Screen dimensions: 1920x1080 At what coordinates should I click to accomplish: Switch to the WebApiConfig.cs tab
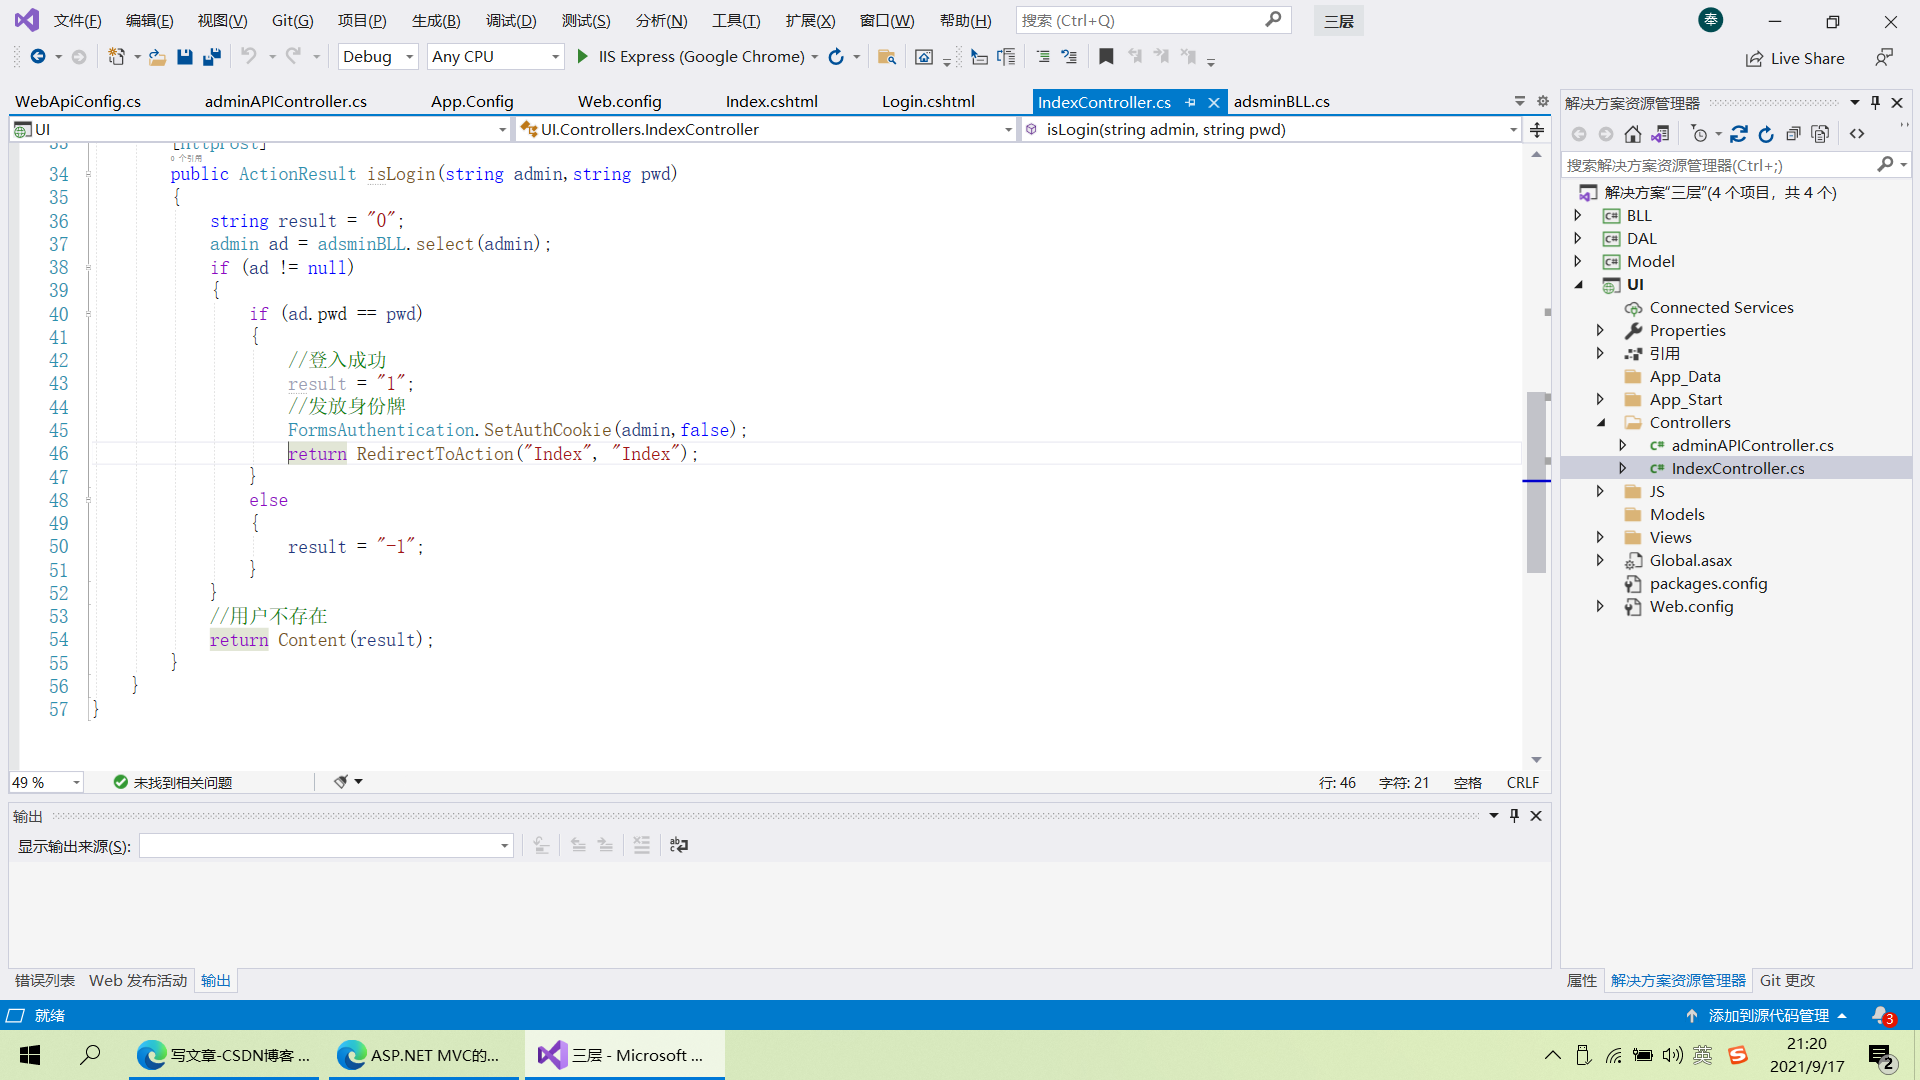point(78,102)
